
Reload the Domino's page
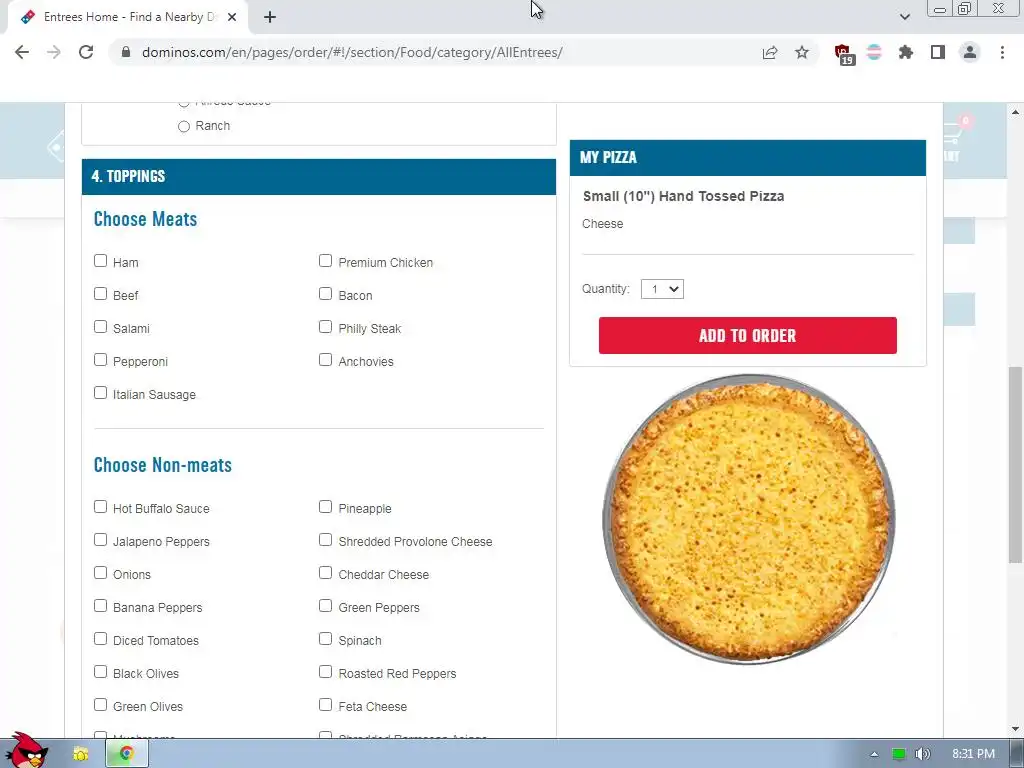tap(86, 52)
